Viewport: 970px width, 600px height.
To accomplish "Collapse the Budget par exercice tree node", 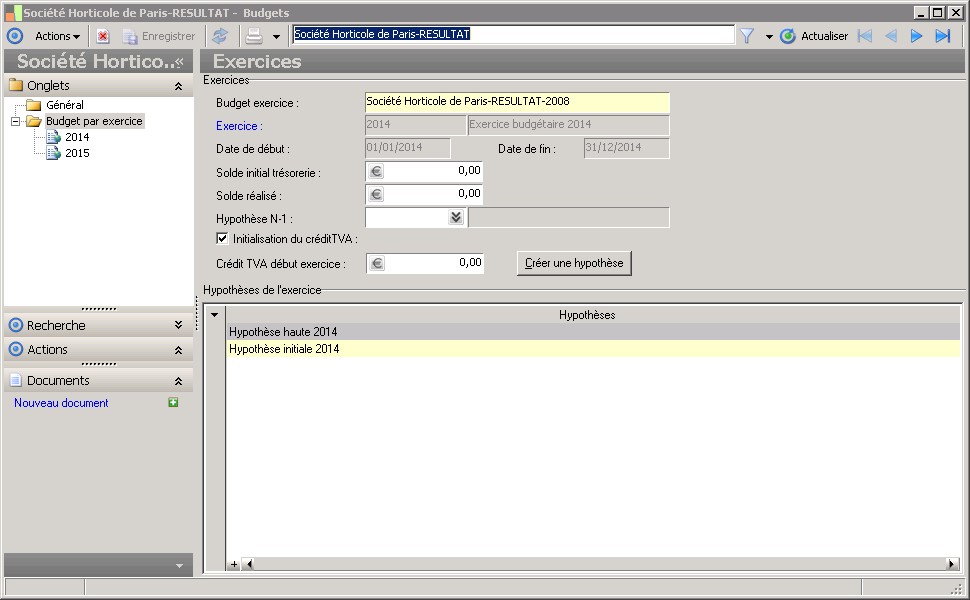I will [x=15, y=121].
